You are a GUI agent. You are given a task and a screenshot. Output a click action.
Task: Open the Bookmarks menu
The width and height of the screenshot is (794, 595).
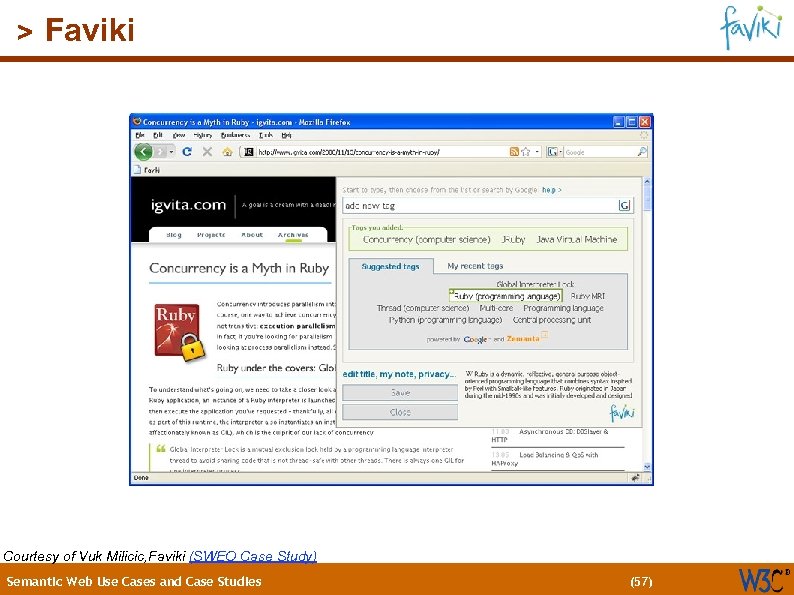[235, 135]
